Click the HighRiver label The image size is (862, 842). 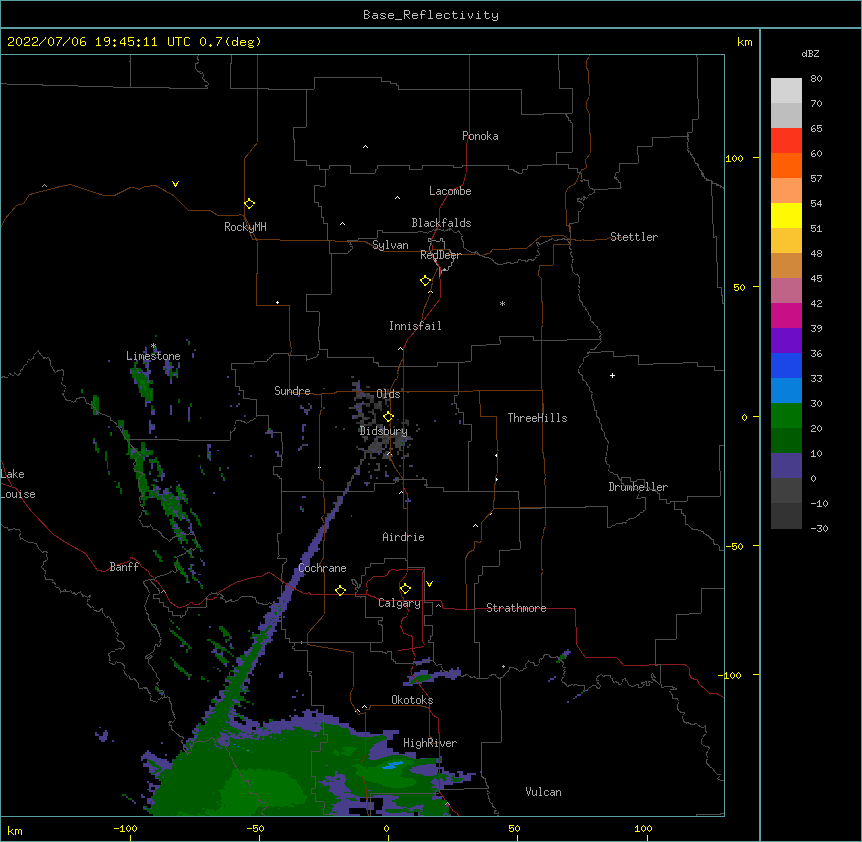point(430,743)
